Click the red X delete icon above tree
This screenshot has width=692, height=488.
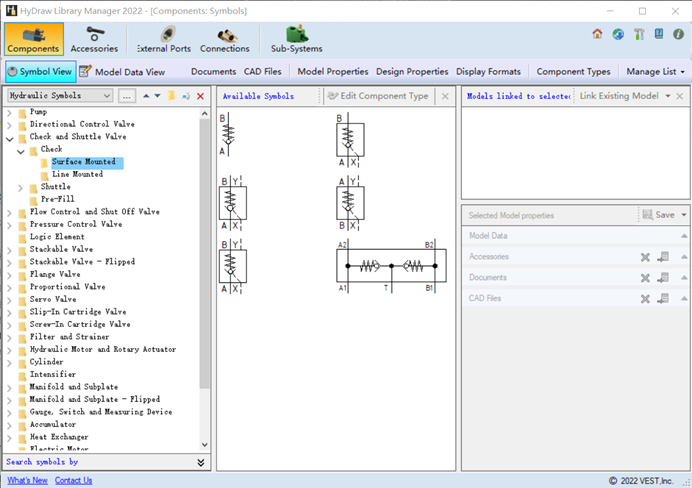coord(200,97)
